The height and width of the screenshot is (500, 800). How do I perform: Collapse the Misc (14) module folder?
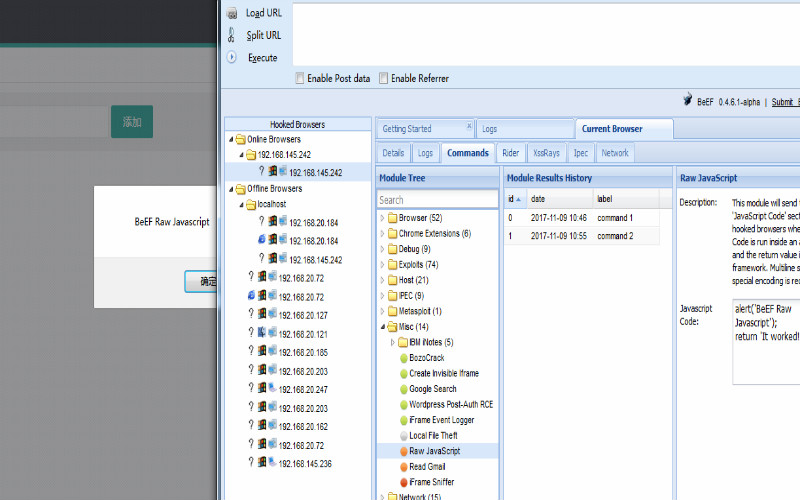(382, 327)
